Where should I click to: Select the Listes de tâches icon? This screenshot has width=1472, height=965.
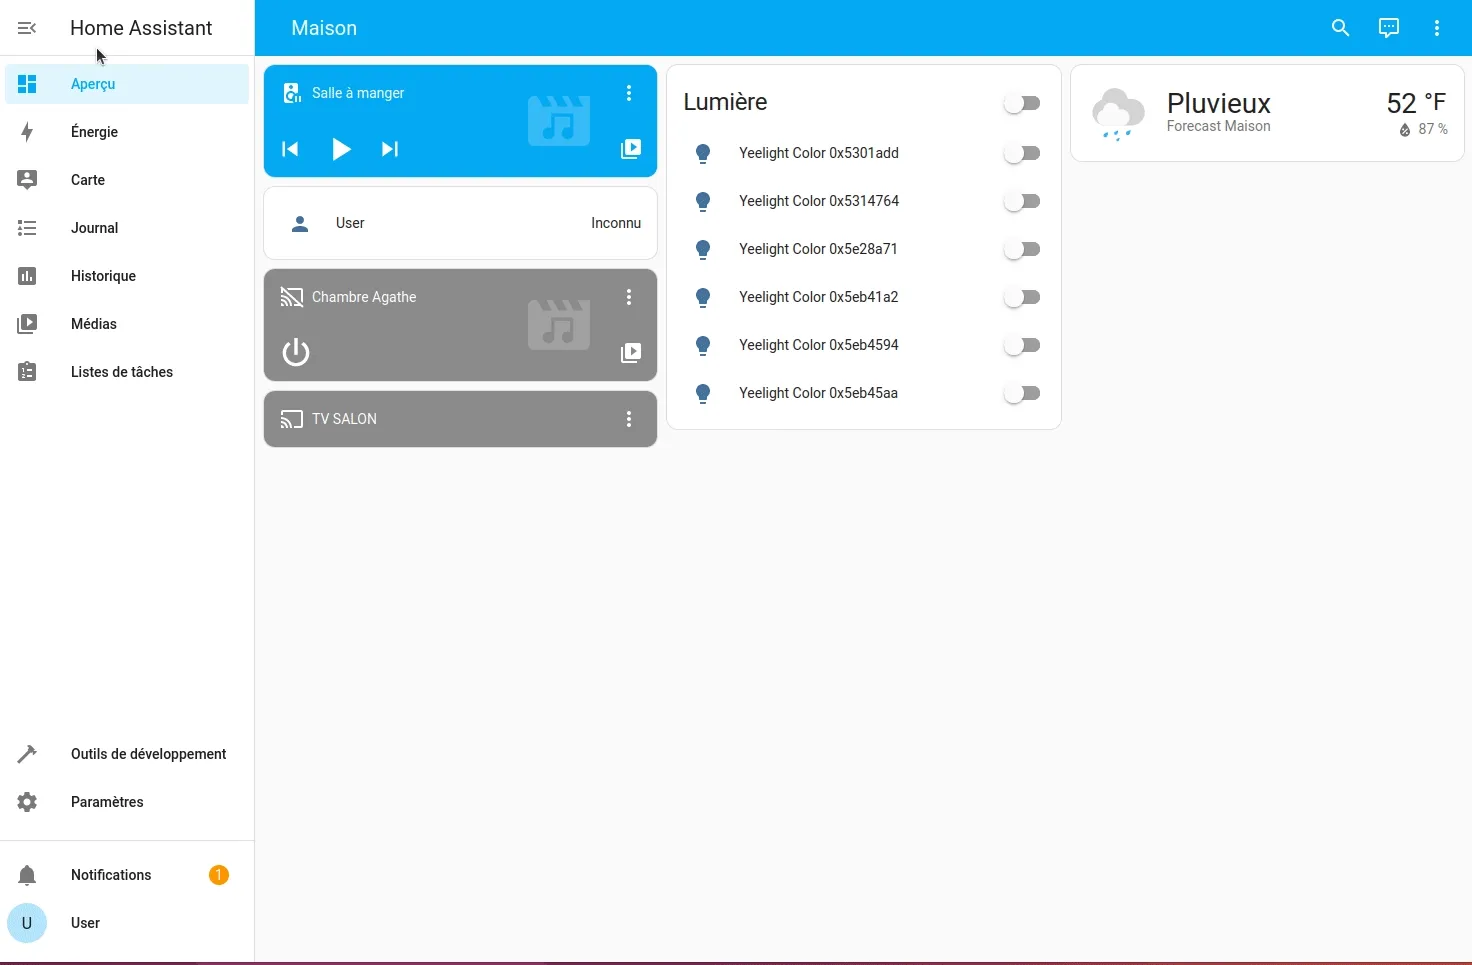tap(27, 371)
